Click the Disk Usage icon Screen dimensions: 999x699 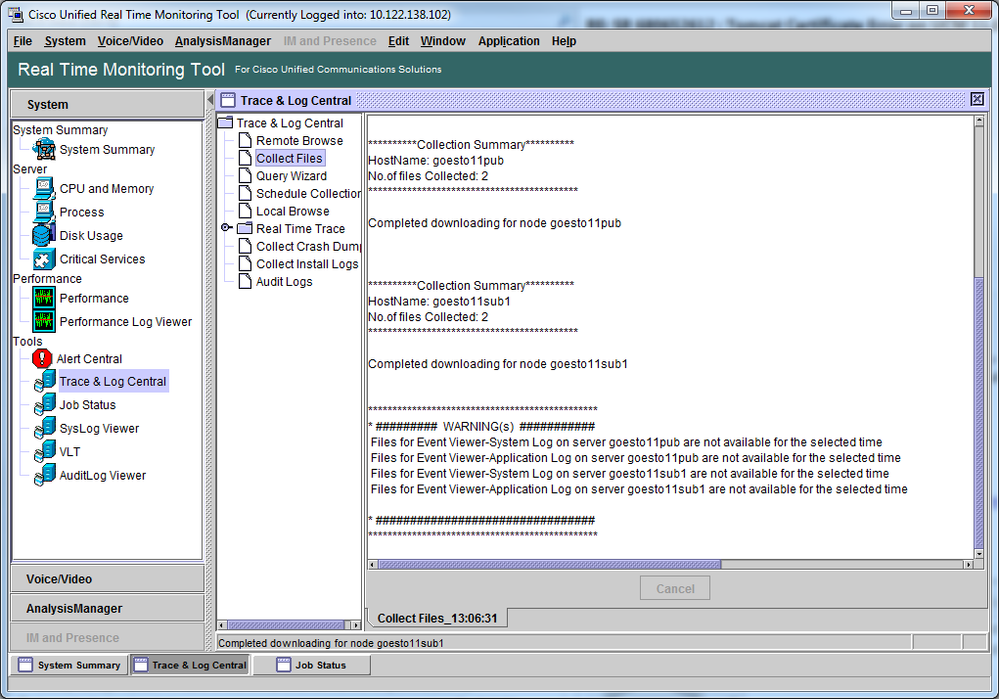[43, 236]
